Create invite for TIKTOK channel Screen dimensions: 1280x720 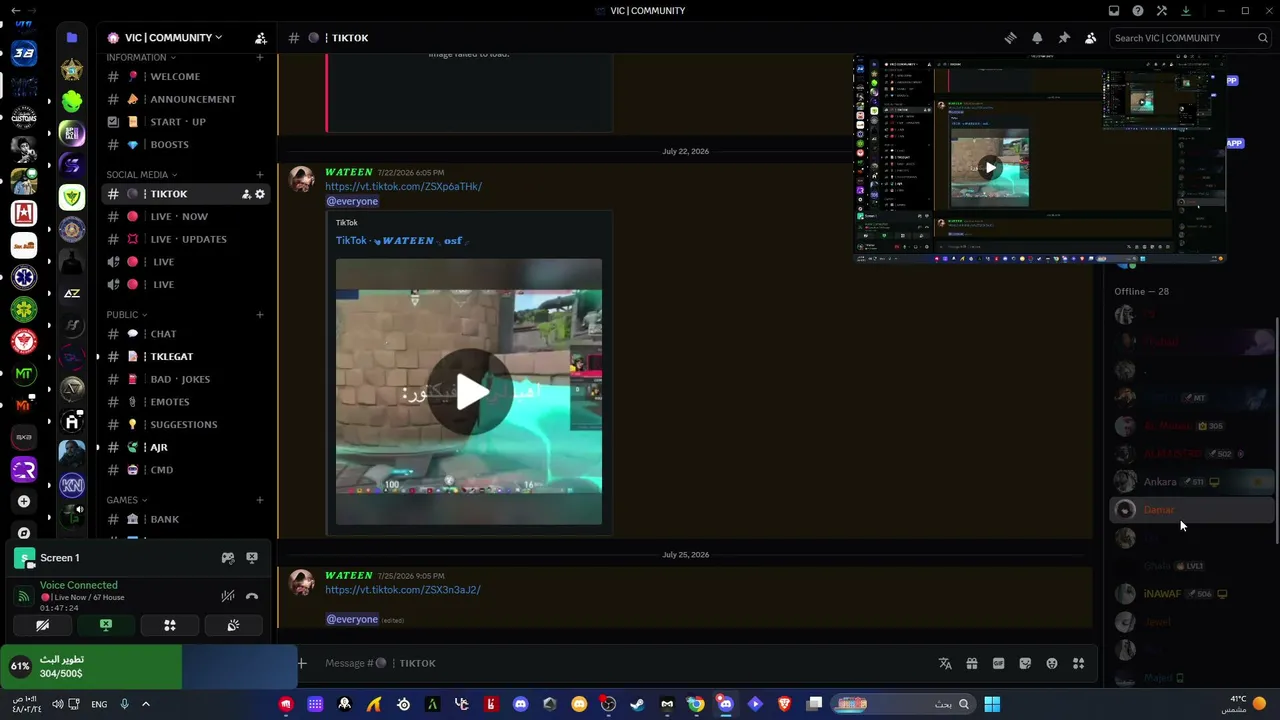tap(246, 194)
